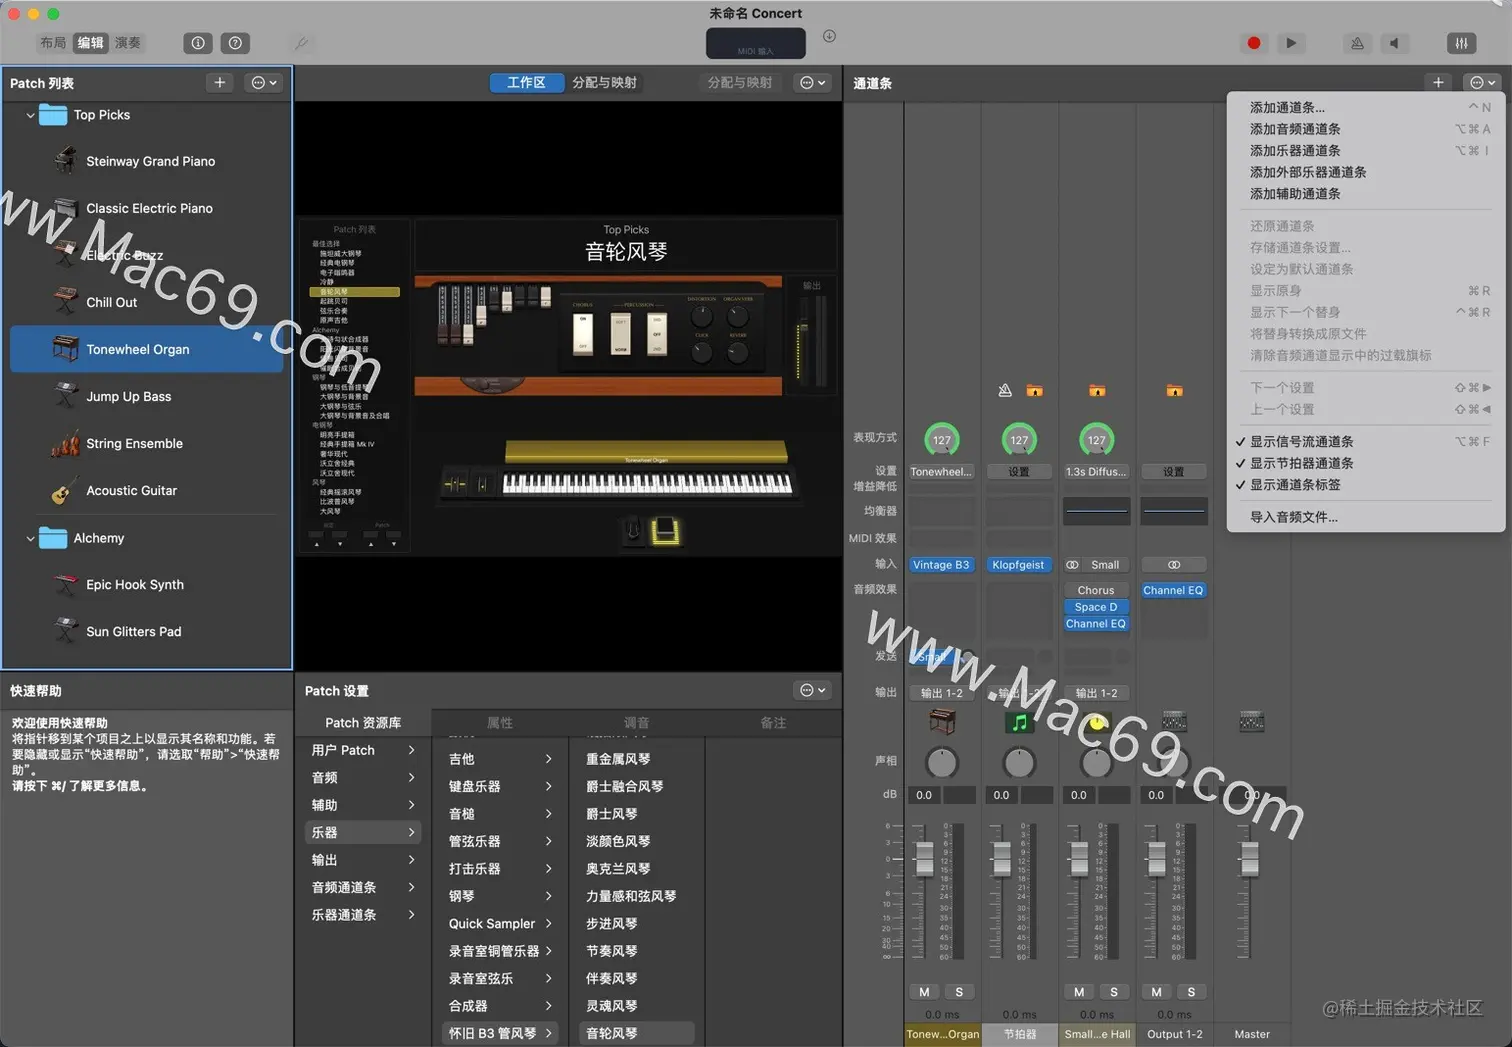Mute the Tonewheel Organ channel strip
This screenshot has height=1047, width=1512.
924,992
